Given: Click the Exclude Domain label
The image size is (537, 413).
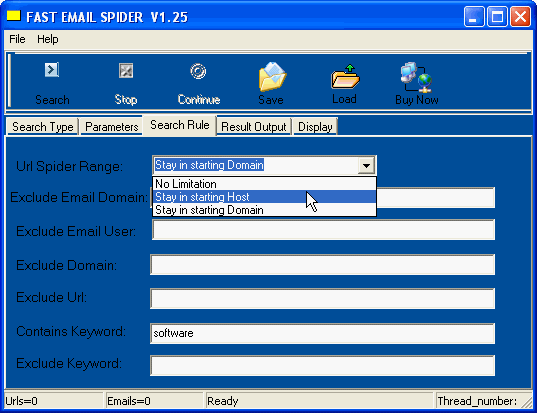Looking at the screenshot, I should (66, 265).
